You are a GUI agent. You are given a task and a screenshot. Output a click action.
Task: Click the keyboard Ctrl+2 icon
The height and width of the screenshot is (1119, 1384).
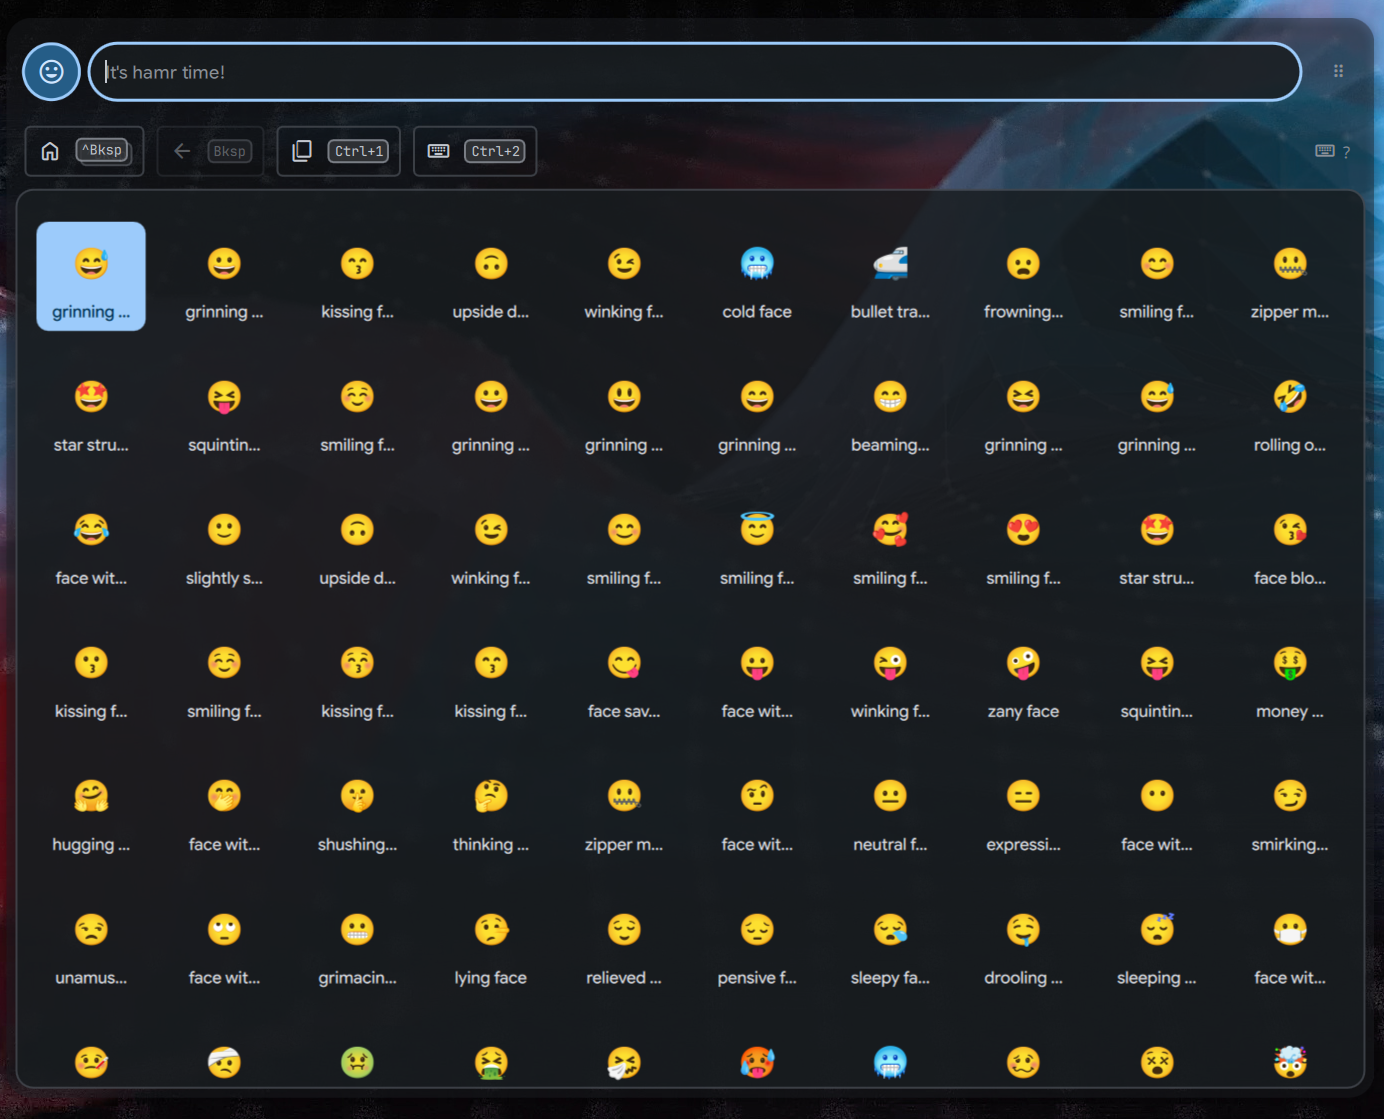pyautogui.click(x=437, y=151)
